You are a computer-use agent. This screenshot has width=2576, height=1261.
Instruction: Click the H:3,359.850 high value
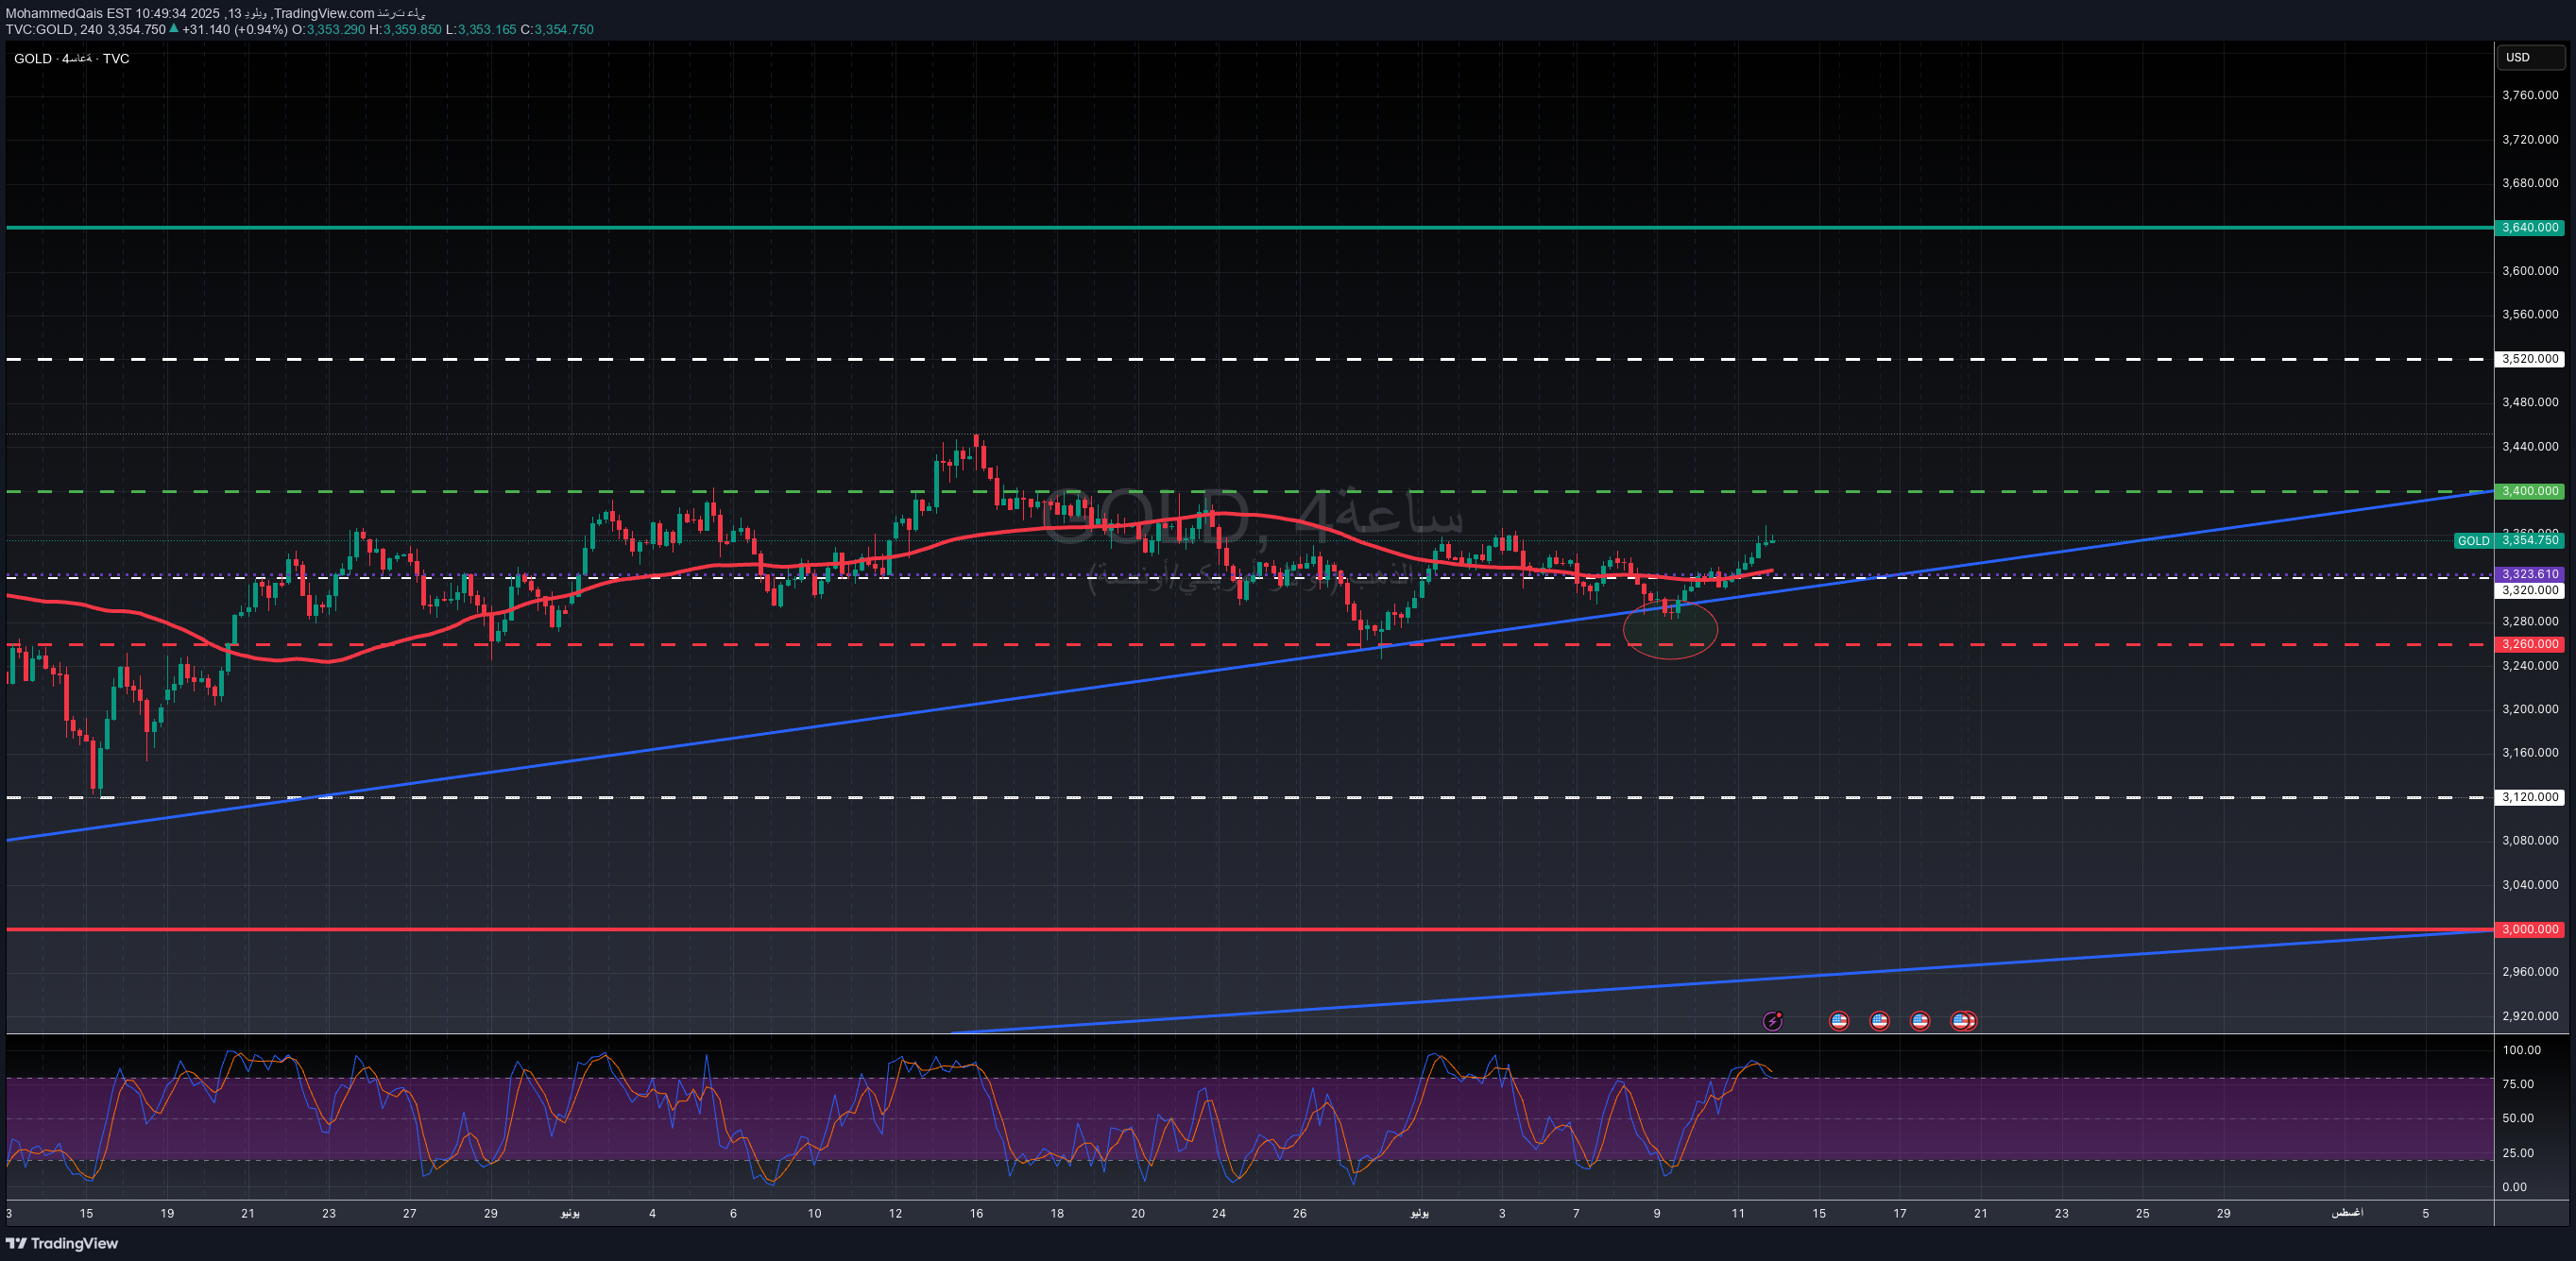(405, 29)
